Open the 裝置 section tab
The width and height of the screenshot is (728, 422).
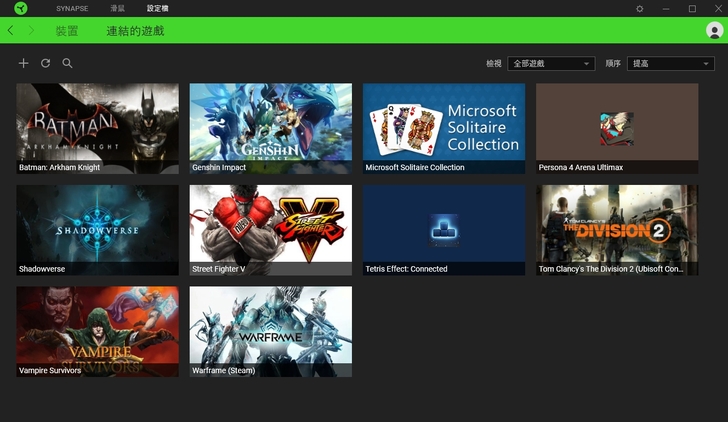coord(67,31)
